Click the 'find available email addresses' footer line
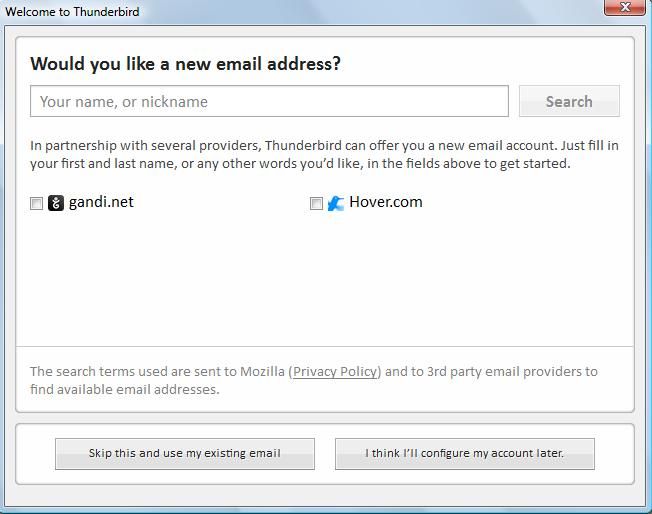The height and width of the screenshot is (514, 652). point(125,389)
